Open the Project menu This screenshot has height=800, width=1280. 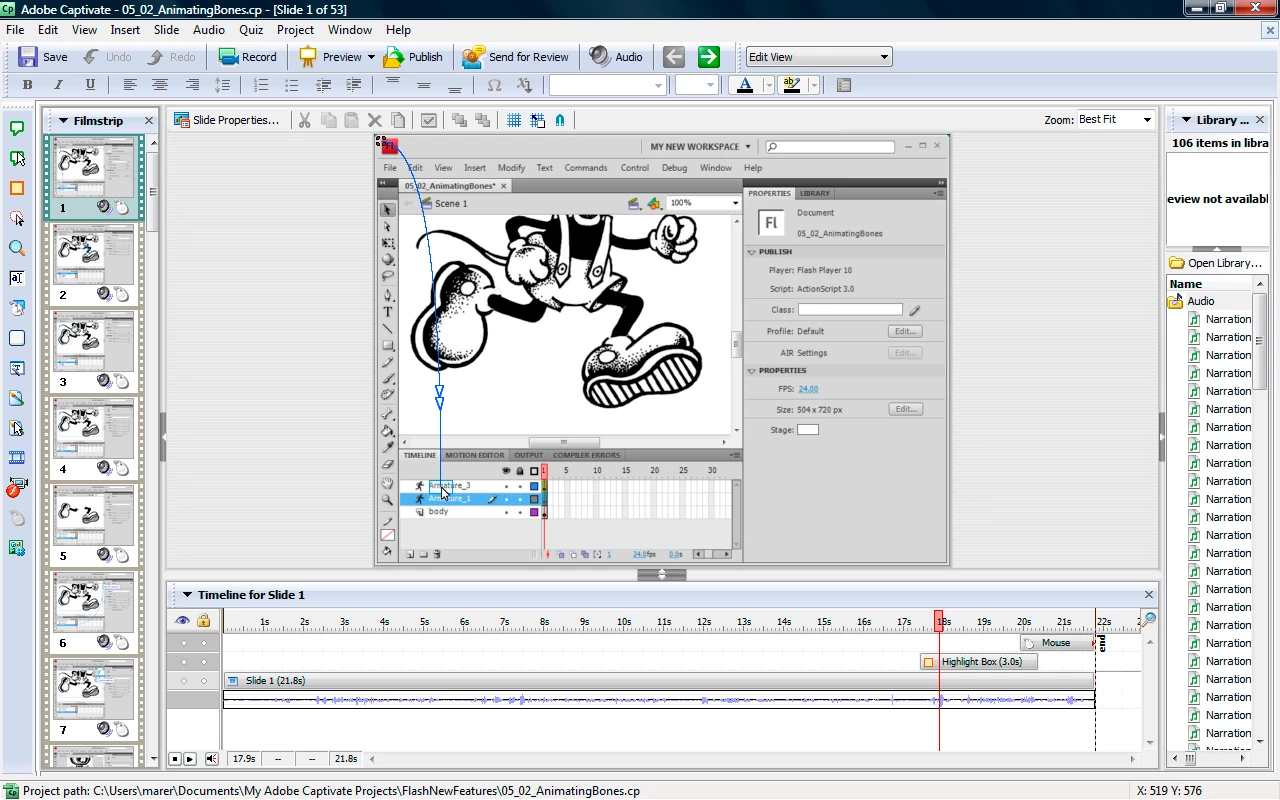(x=295, y=30)
